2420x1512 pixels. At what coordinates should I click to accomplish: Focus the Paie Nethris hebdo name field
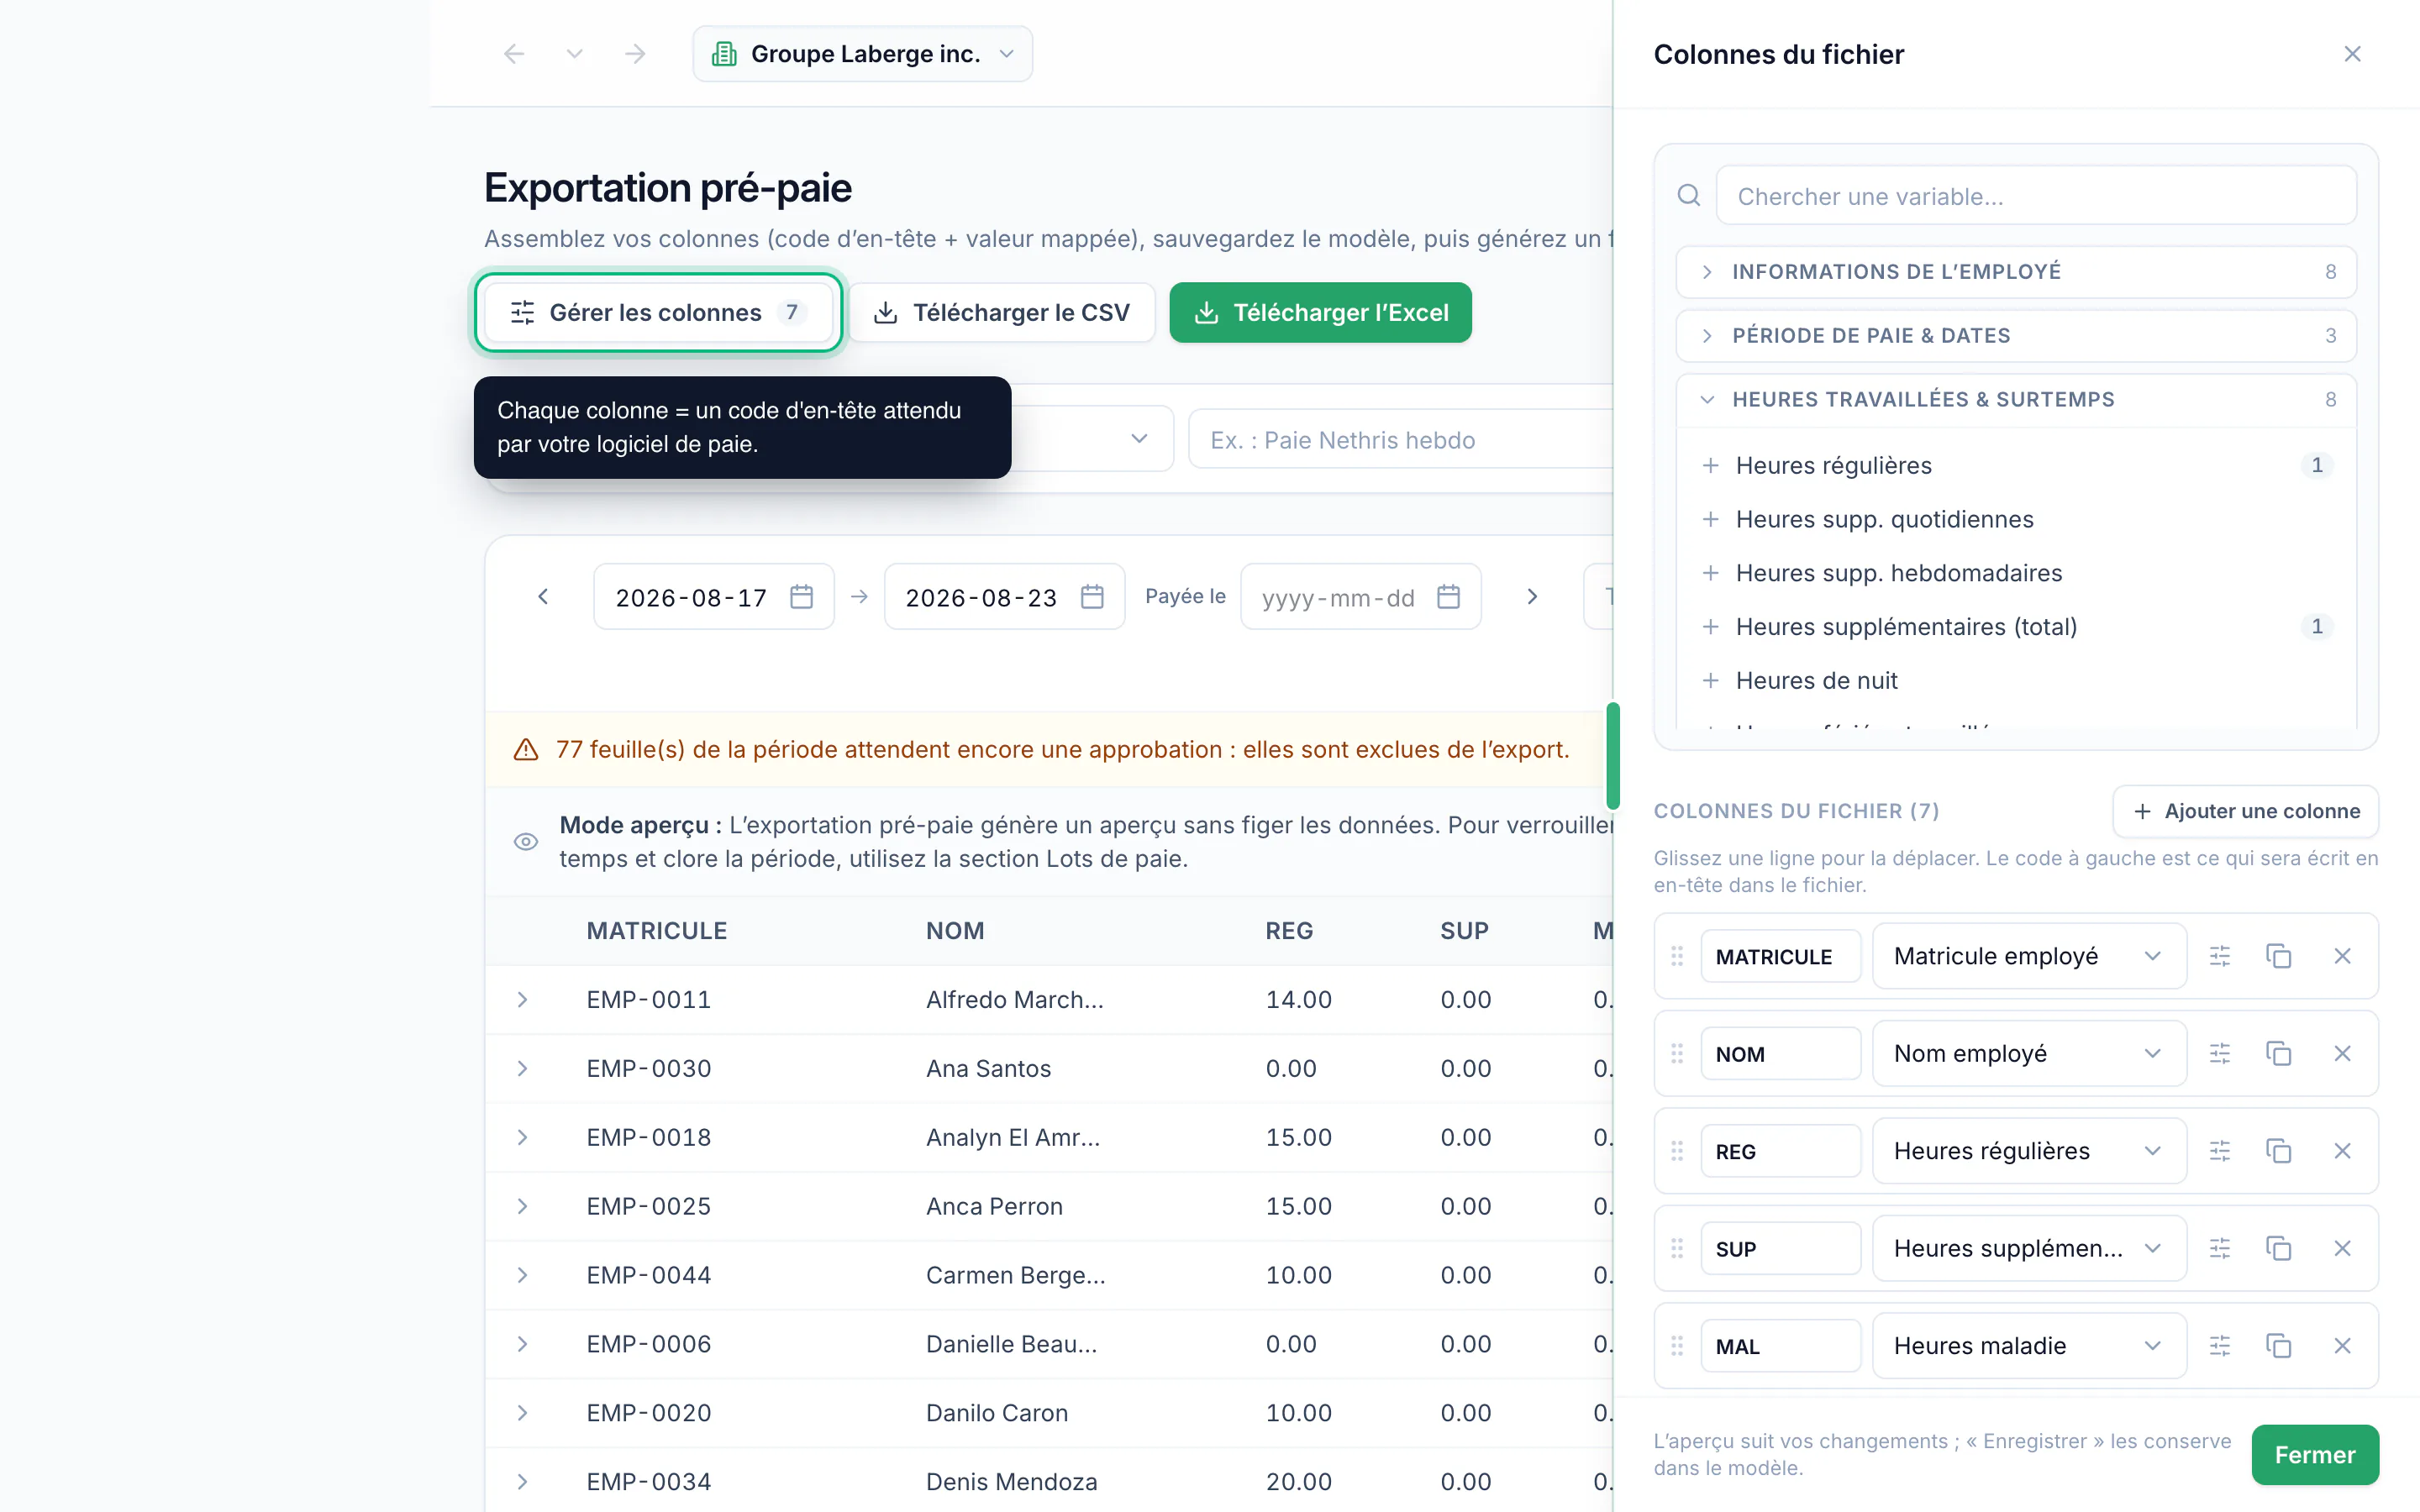point(1400,440)
